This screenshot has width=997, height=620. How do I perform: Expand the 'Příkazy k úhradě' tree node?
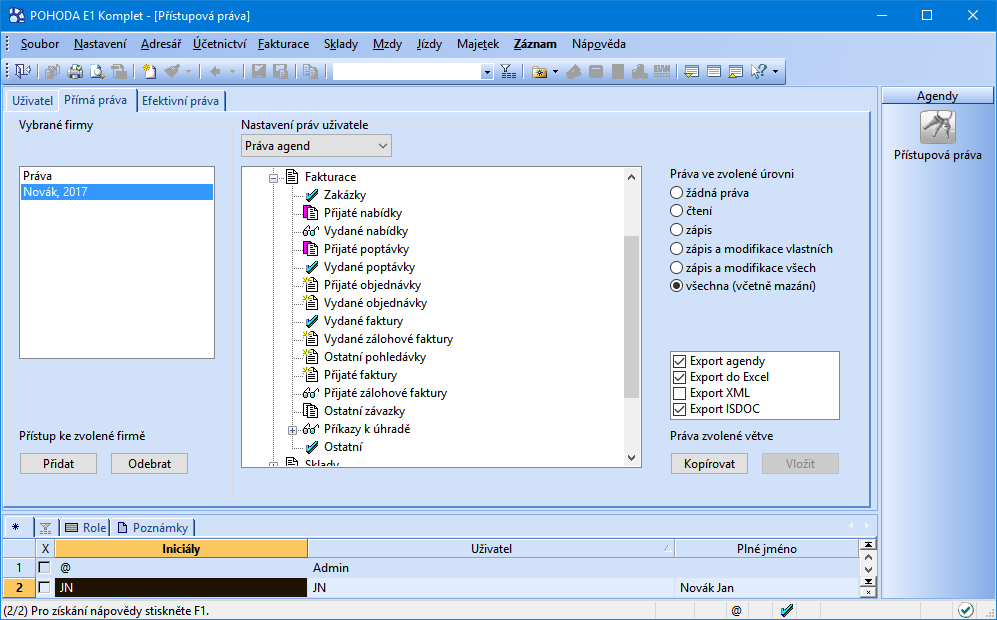292,430
